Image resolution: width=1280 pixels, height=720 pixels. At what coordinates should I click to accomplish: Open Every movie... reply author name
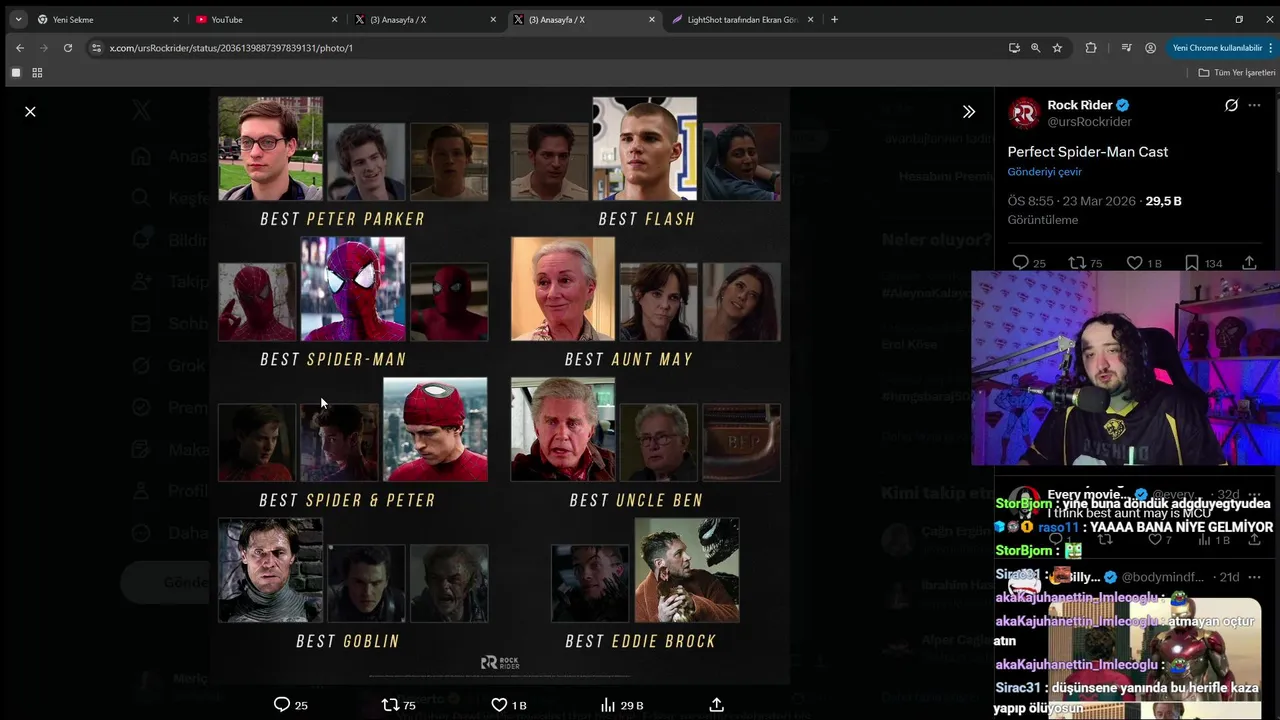[1089, 495]
